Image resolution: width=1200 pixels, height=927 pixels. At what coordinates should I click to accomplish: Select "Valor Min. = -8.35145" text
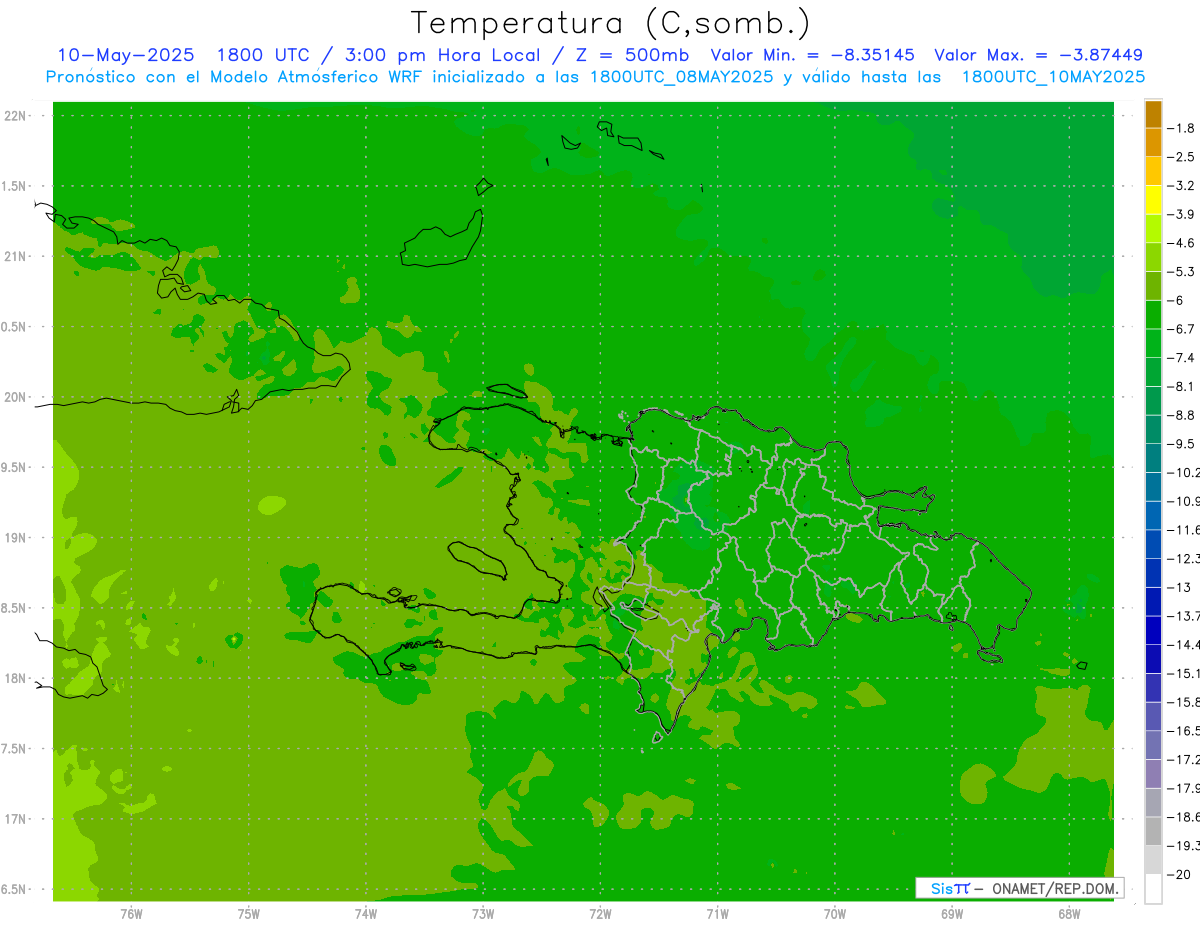(x=813, y=55)
